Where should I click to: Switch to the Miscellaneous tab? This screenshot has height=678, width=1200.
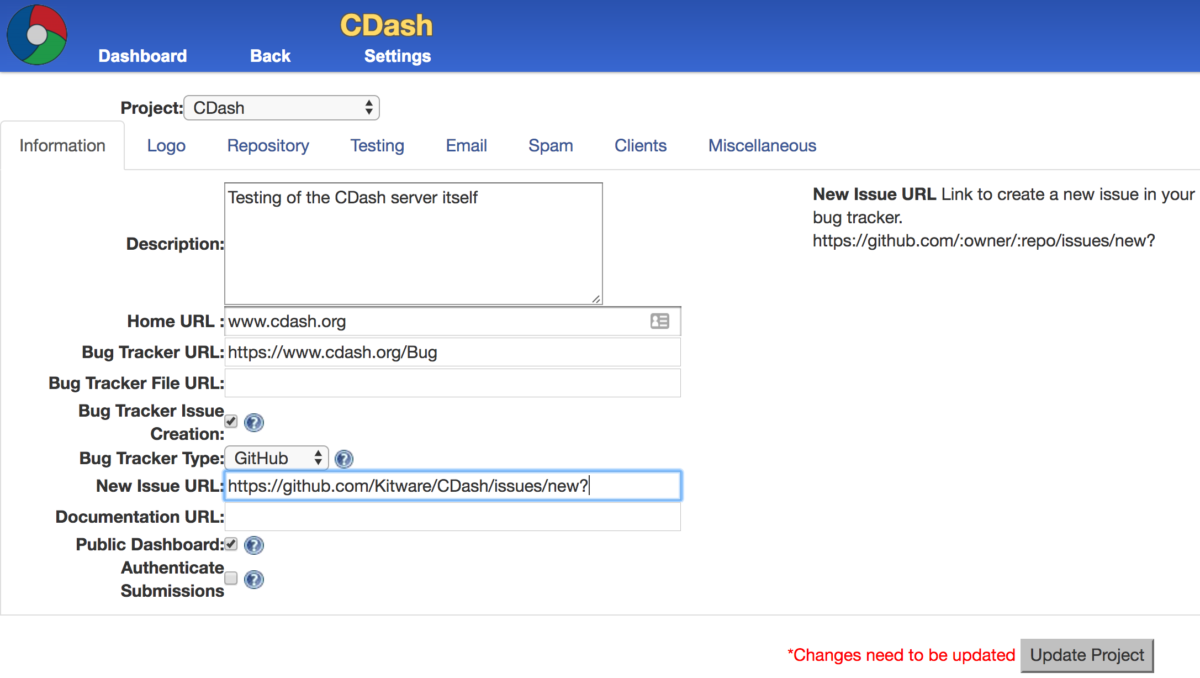click(762, 145)
